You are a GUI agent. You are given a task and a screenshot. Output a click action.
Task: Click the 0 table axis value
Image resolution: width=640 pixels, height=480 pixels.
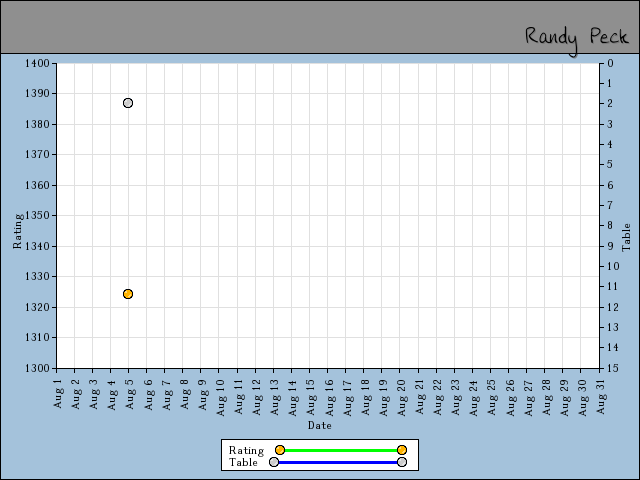(x=610, y=63)
